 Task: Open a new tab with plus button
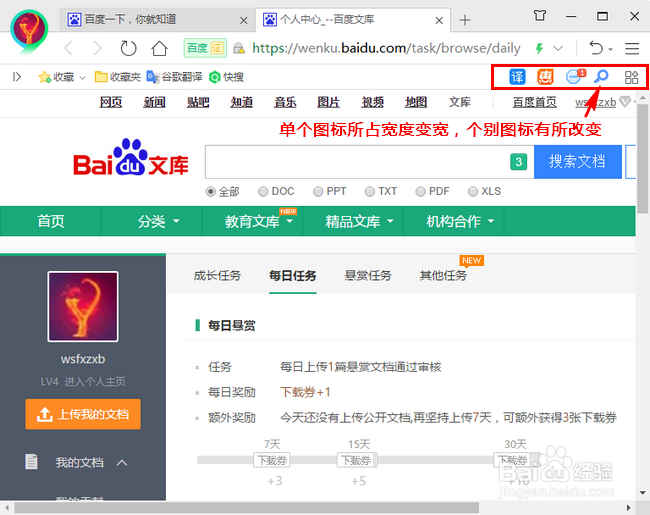click(x=465, y=19)
